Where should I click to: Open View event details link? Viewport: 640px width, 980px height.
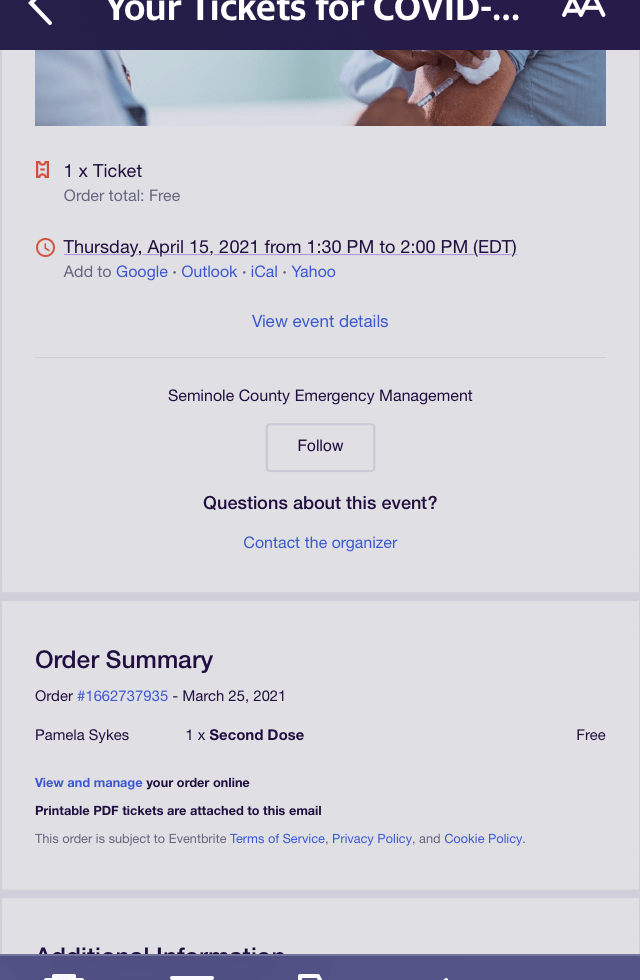click(320, 321)
